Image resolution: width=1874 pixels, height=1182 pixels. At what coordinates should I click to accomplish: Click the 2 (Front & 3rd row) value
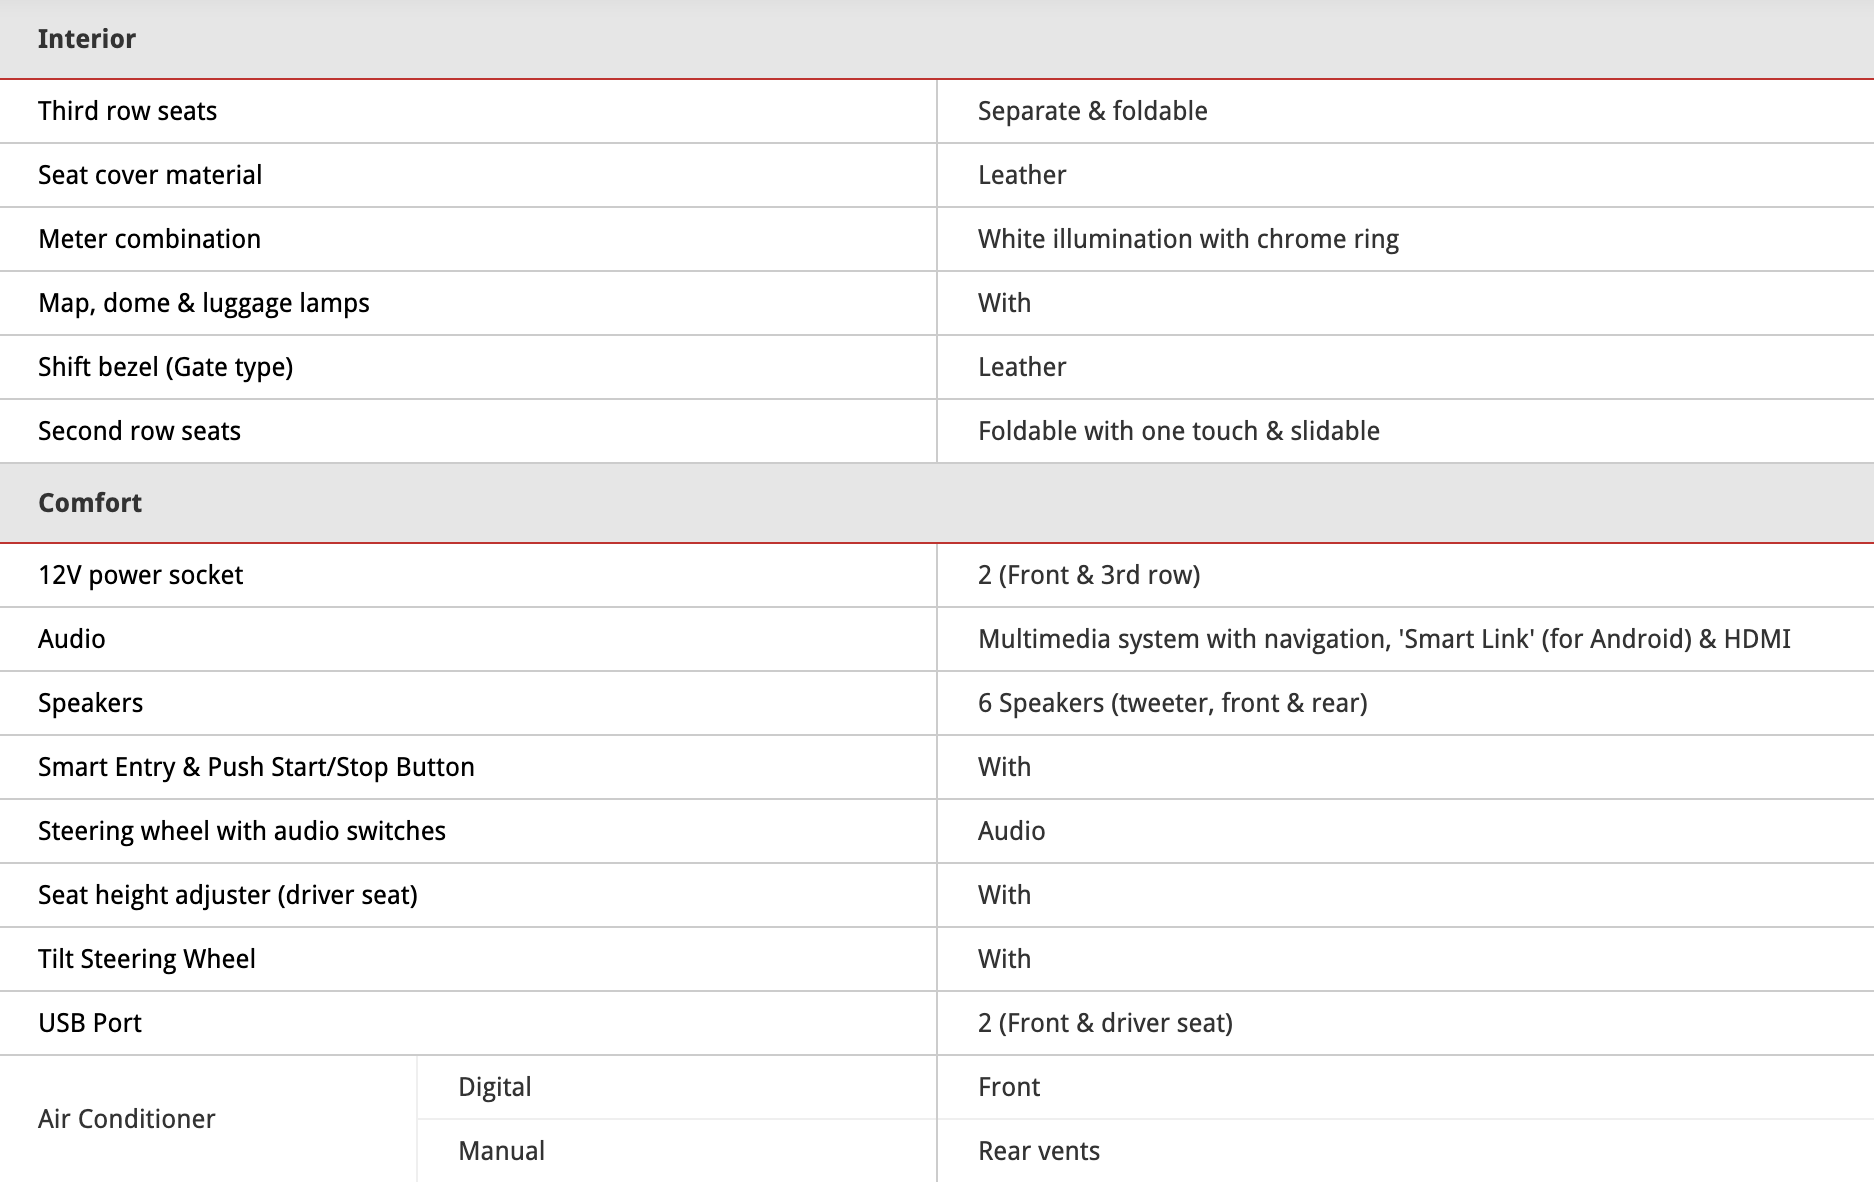click(1088, 575)
